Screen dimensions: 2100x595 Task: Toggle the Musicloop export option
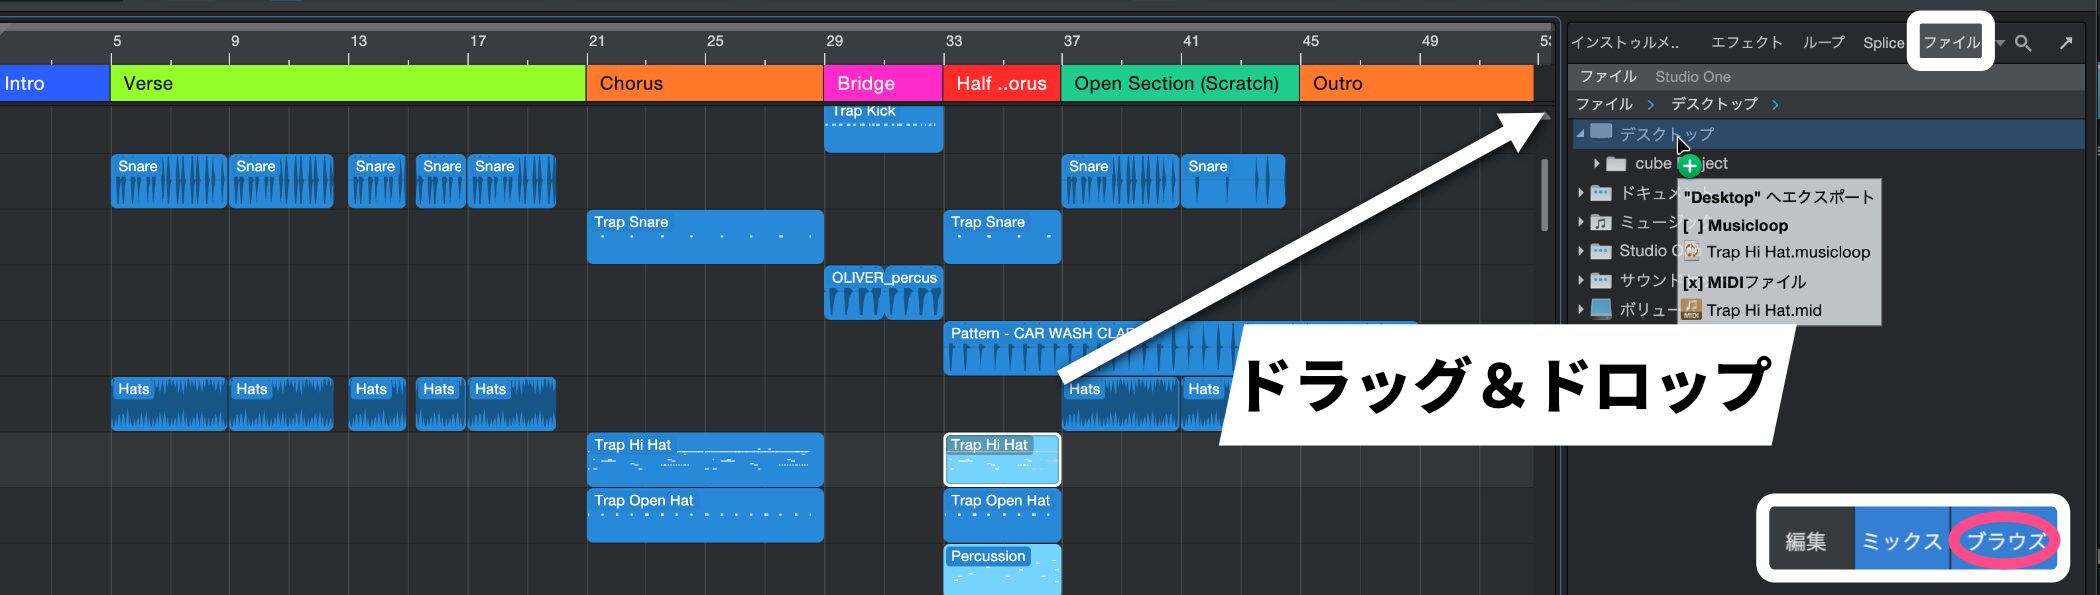(1693, 225)
